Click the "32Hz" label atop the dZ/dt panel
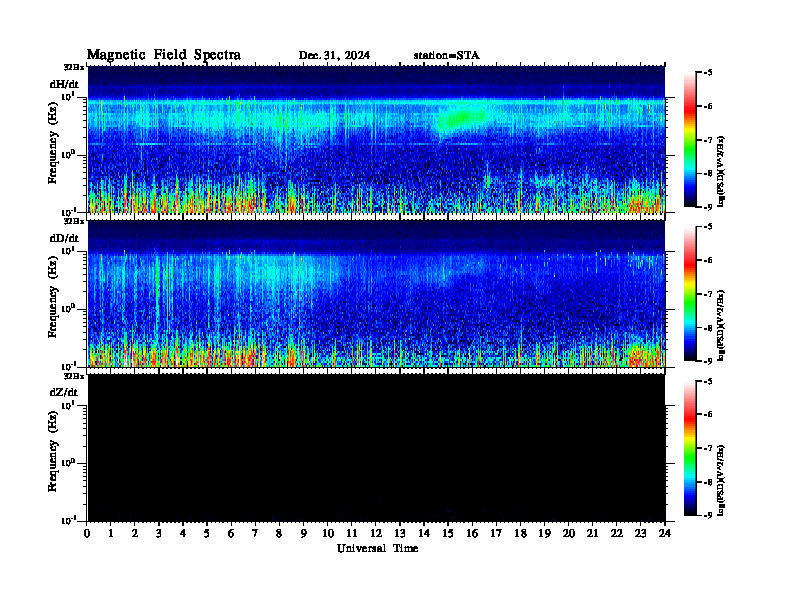 click(x=73, y=376)
